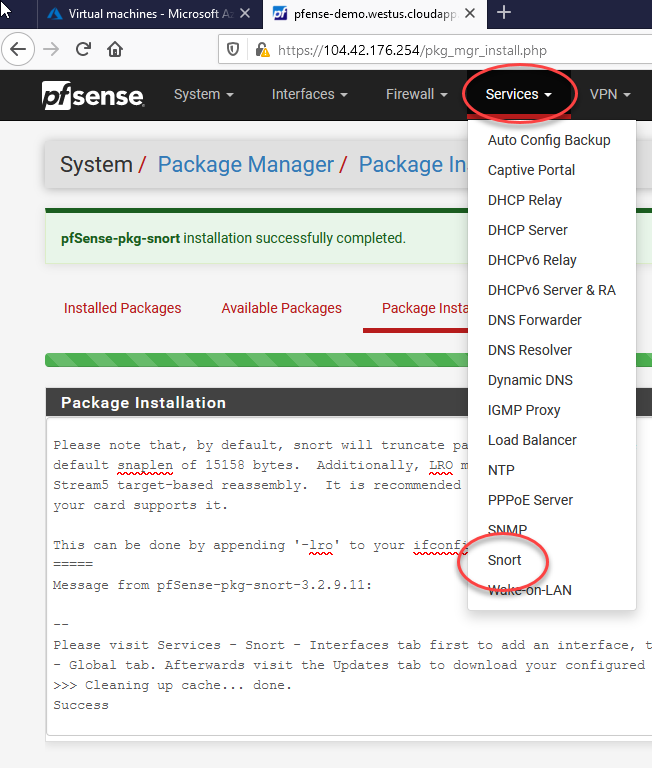
Task: Reload the current page
Action: click(x=83, y=49)
